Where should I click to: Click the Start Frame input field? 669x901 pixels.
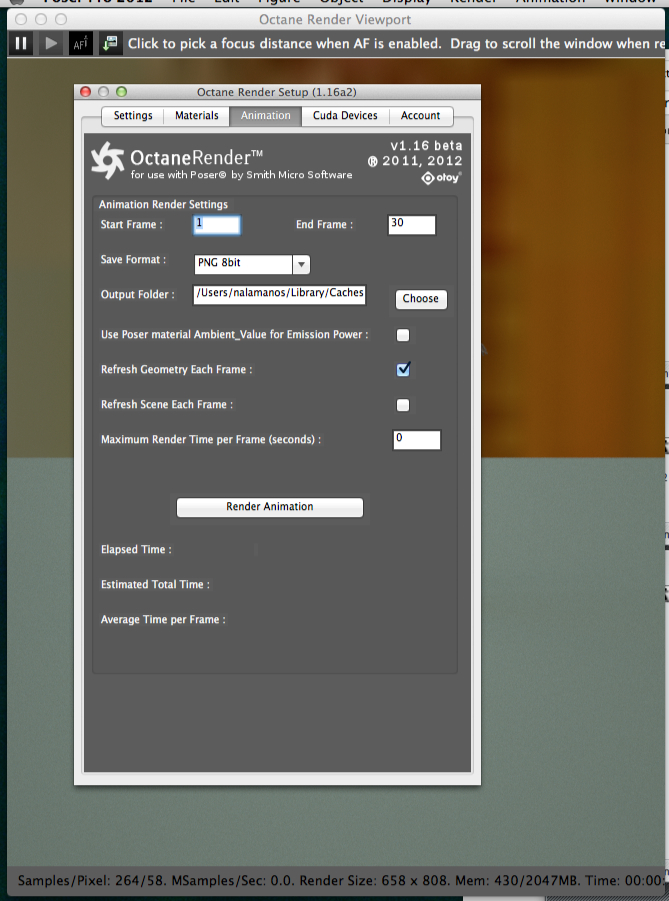pos(217,225)
